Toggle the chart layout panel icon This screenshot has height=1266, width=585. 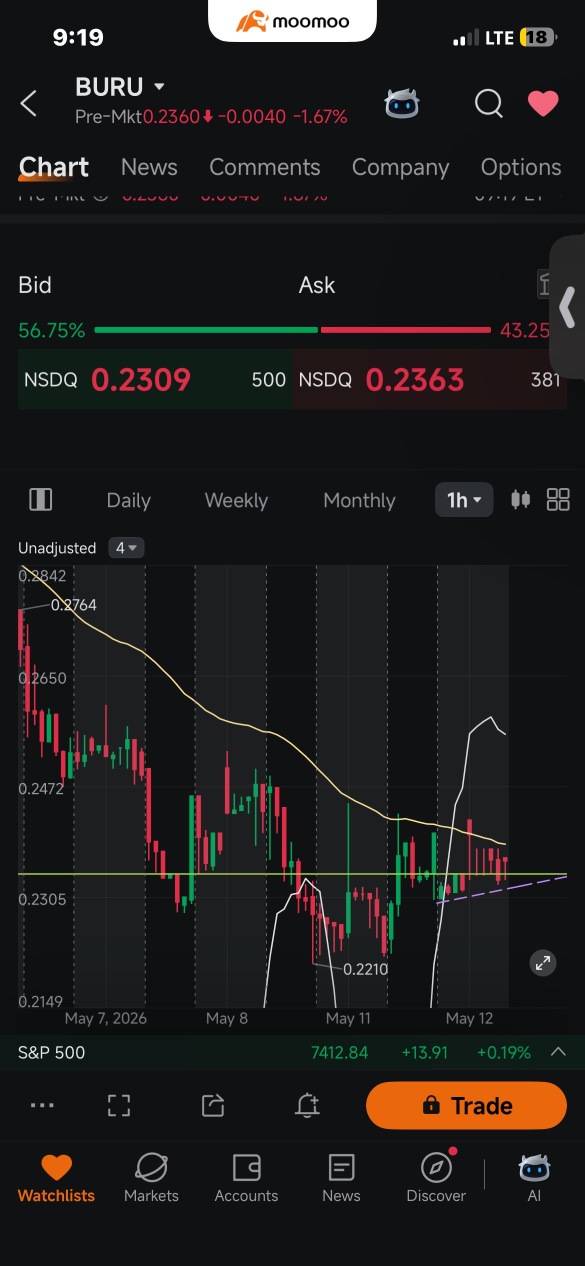coord(41,500)
